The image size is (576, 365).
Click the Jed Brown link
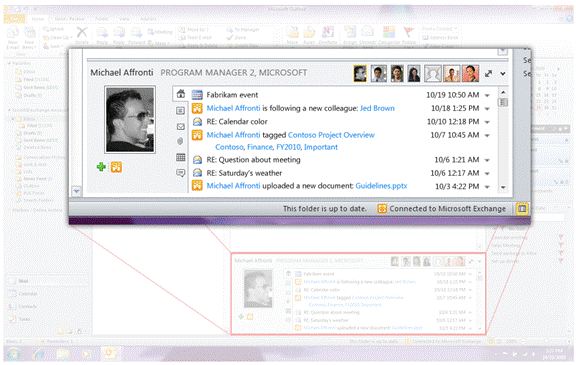coord(377,108)
